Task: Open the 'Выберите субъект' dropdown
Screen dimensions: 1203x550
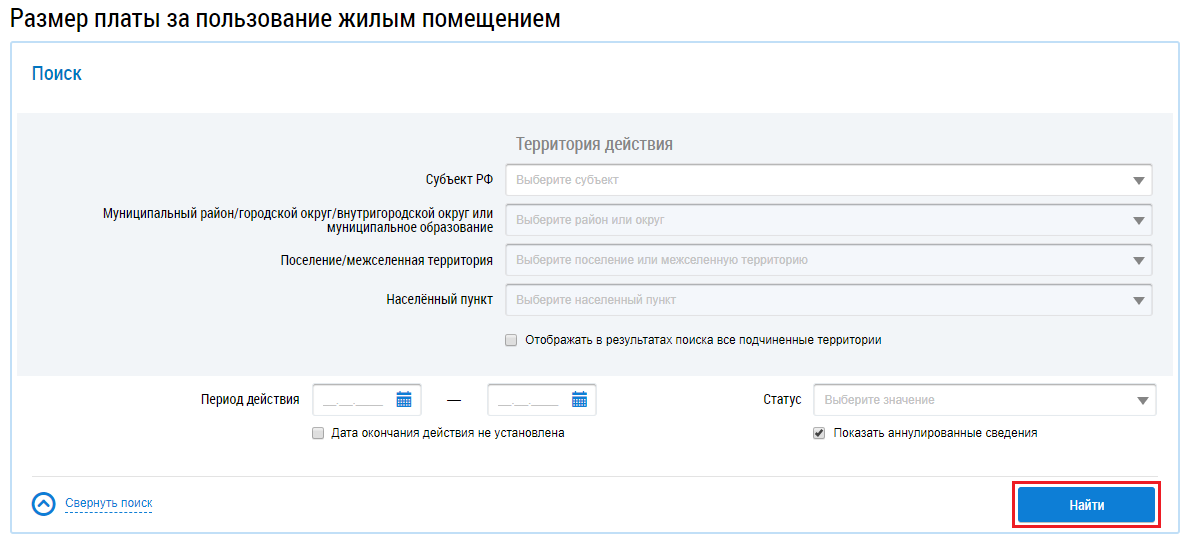Action: [815, 181]
